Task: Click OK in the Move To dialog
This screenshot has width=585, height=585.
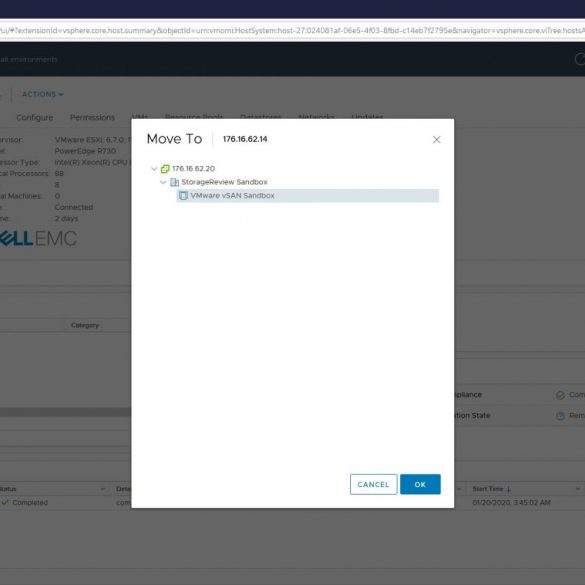Action: [x=420, y=484]
